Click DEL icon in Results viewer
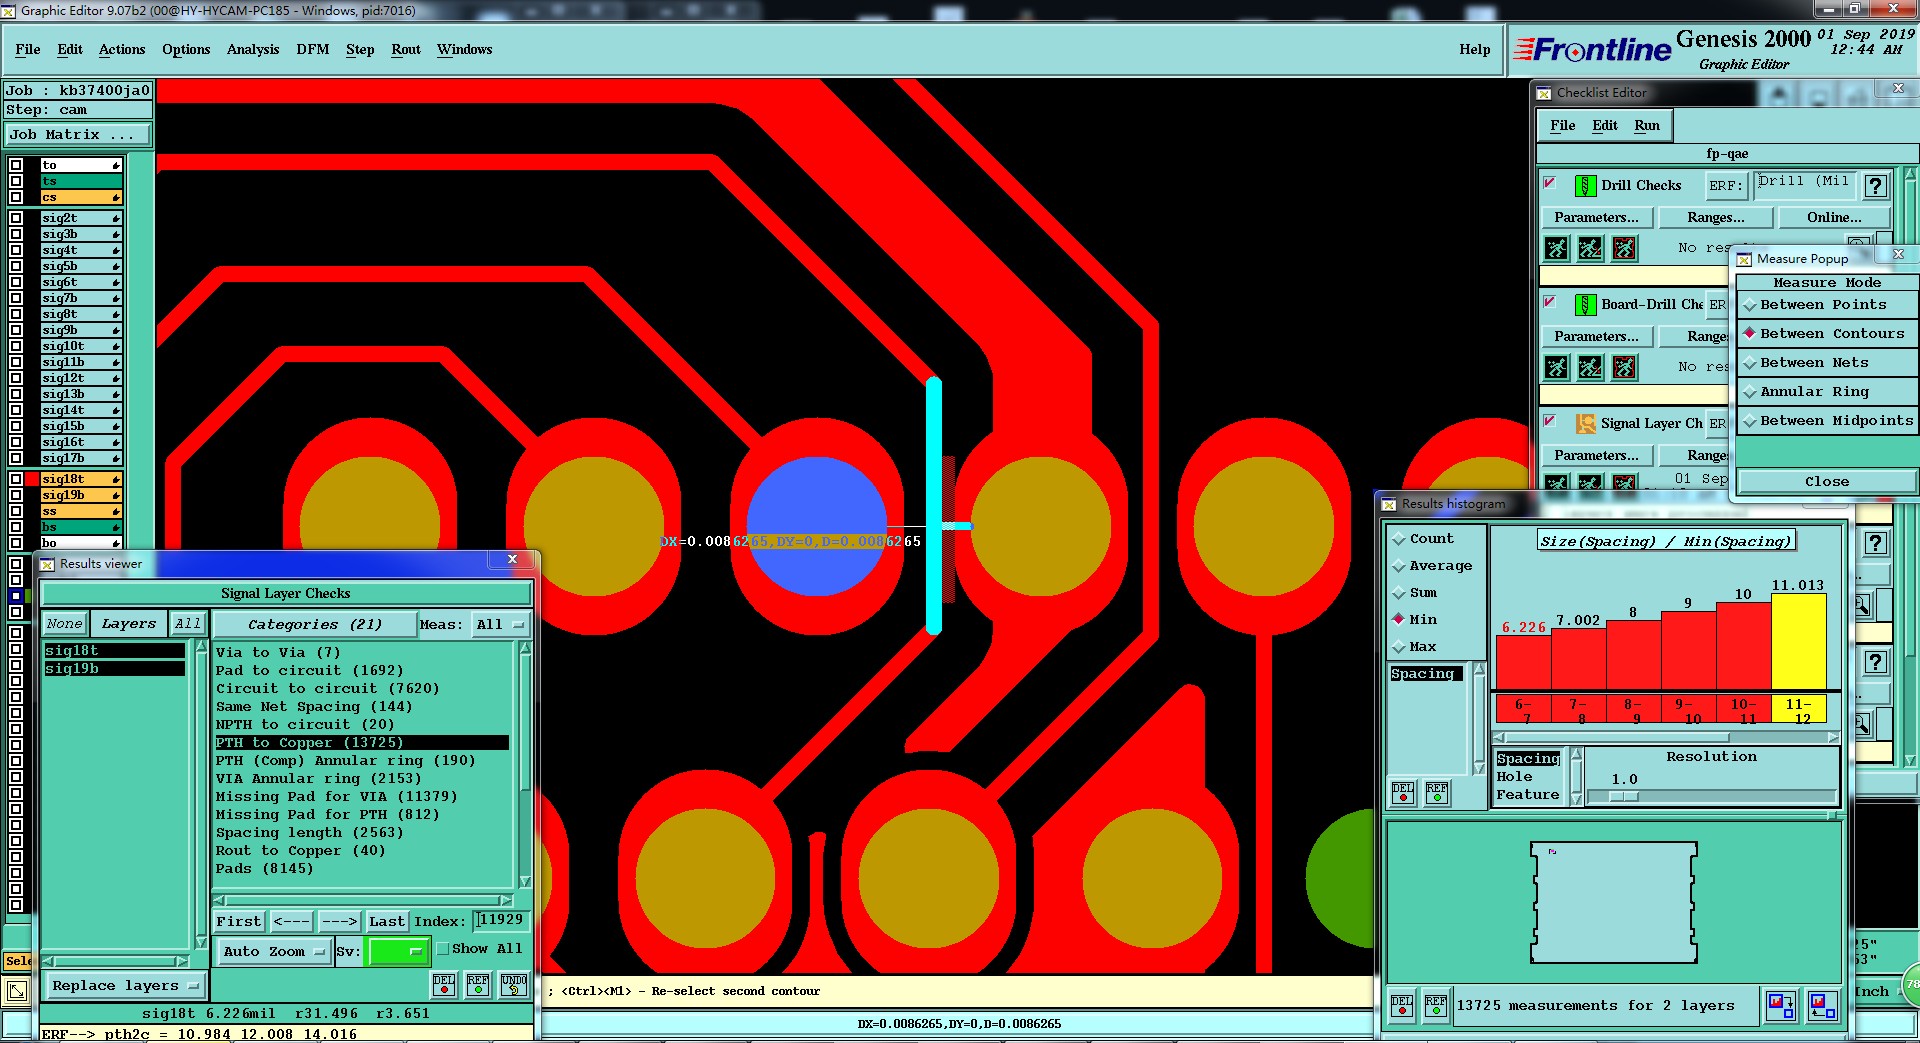Screen dimensions: 1920x1043 tap(444, 985)
